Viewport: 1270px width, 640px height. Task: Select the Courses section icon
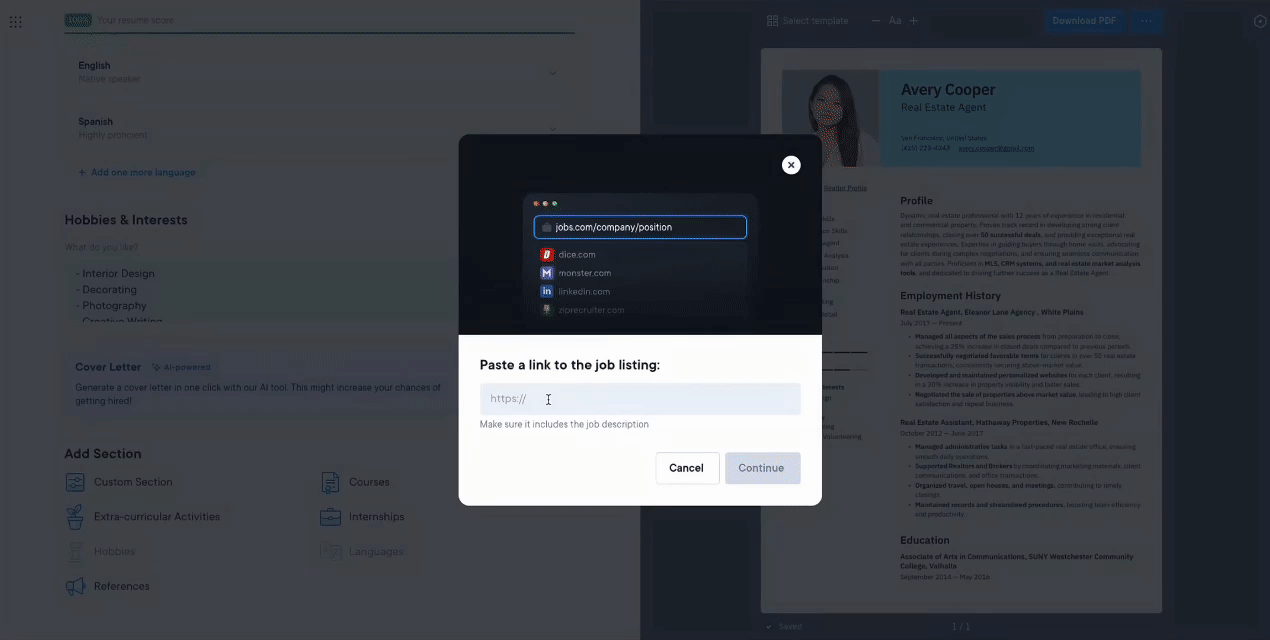[x=331, y=481]
